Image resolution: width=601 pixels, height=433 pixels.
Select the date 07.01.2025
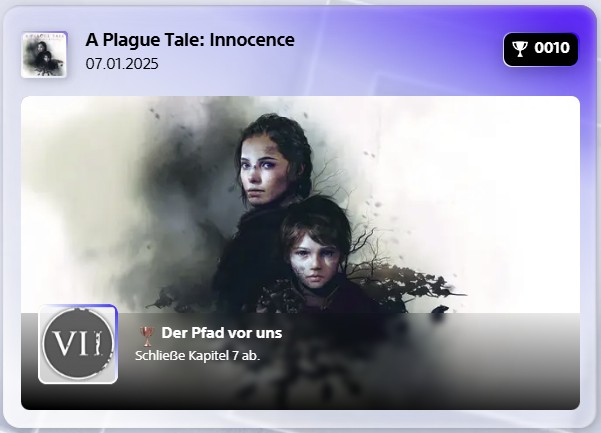pos(122,64)
